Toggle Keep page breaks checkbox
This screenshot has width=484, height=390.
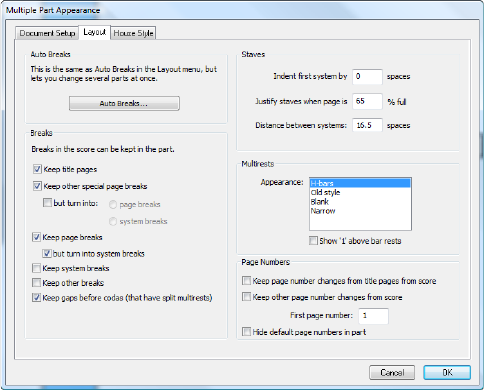pyautogui.click(x=36, y=237)
